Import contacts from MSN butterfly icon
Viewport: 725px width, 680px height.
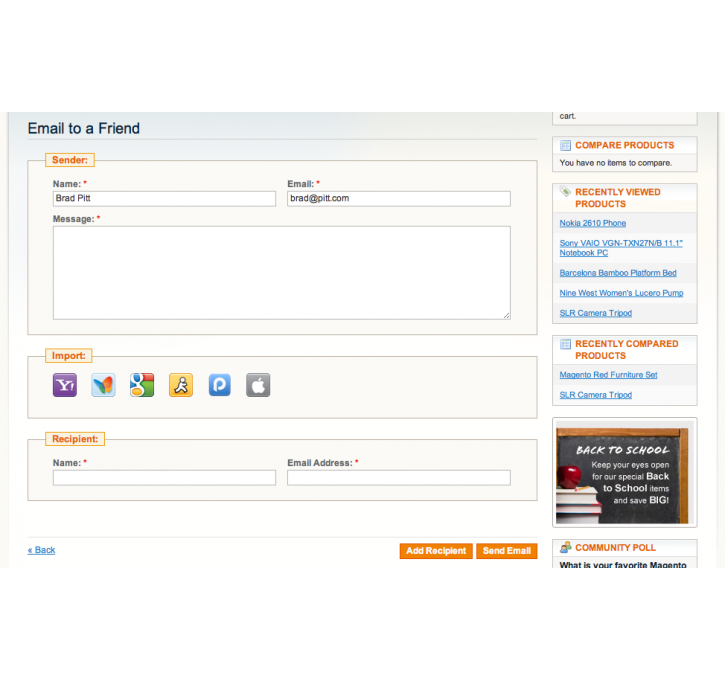coord(103,385)
